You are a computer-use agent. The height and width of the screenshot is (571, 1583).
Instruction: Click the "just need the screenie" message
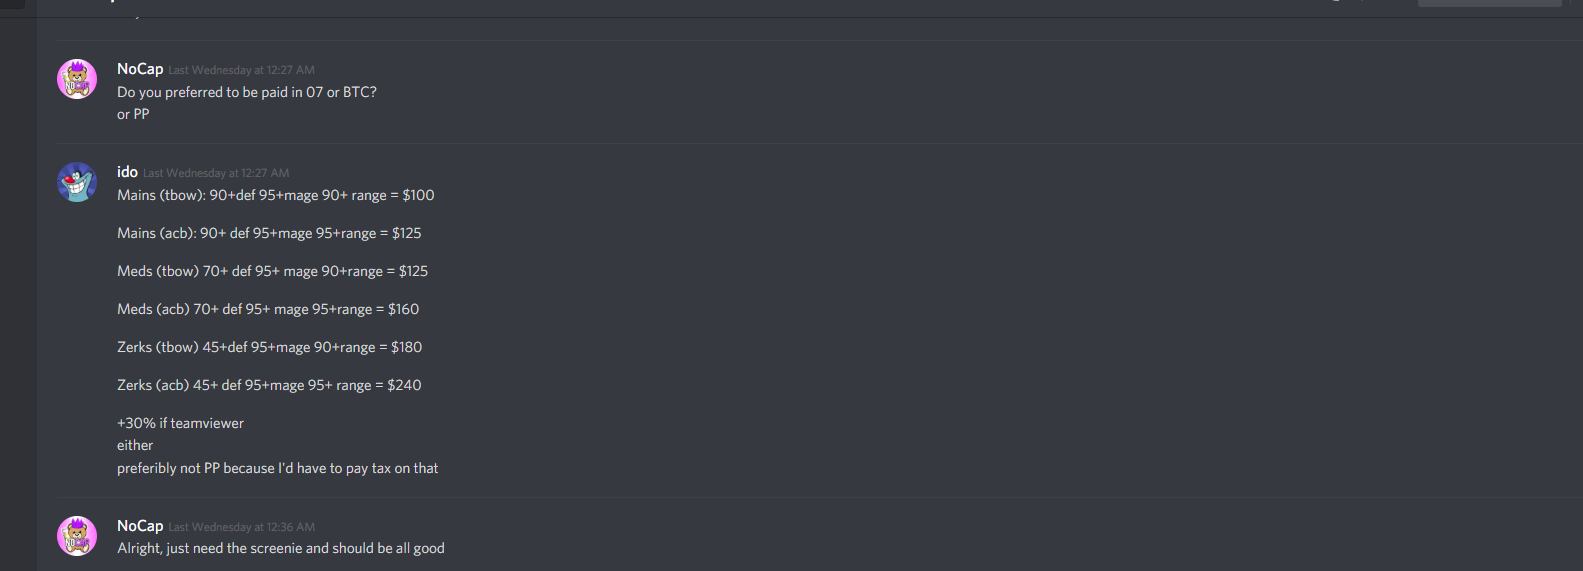click(x=281, y=548)
